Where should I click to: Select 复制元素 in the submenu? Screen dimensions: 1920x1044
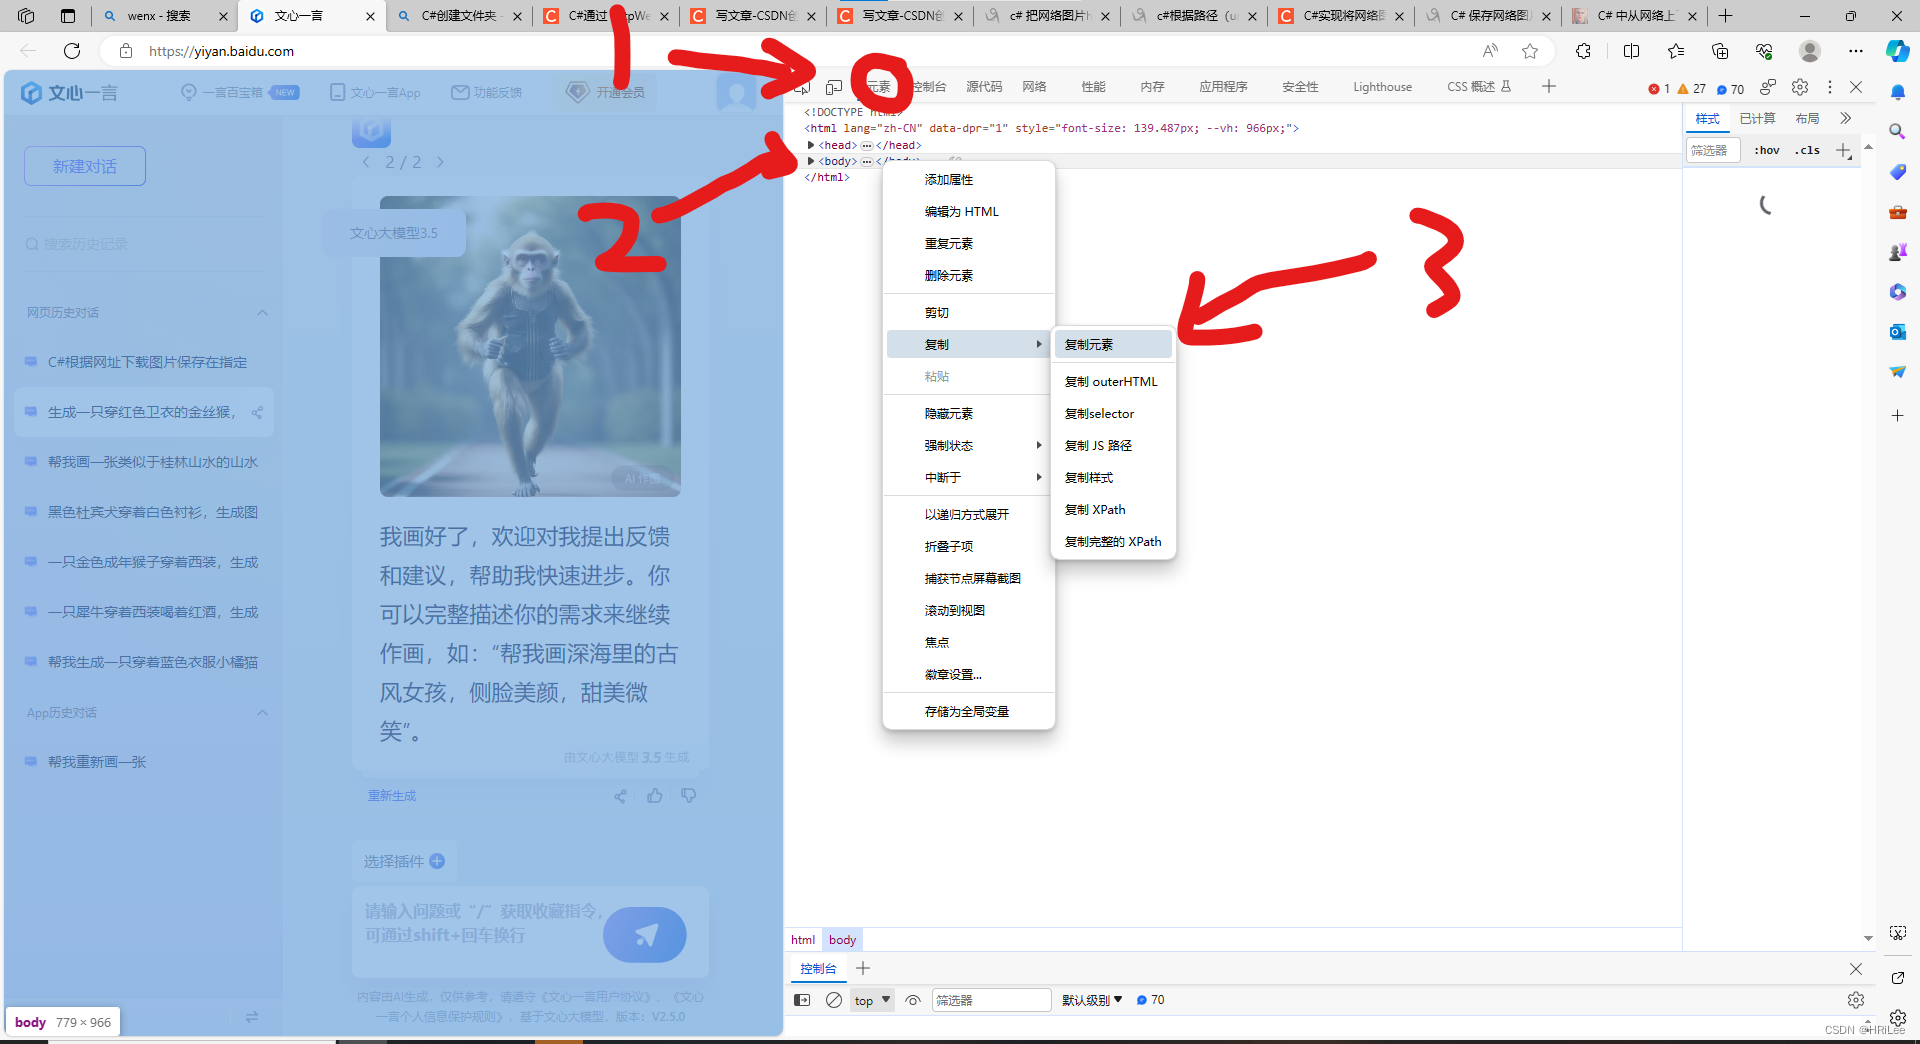tap(1113, 345)
